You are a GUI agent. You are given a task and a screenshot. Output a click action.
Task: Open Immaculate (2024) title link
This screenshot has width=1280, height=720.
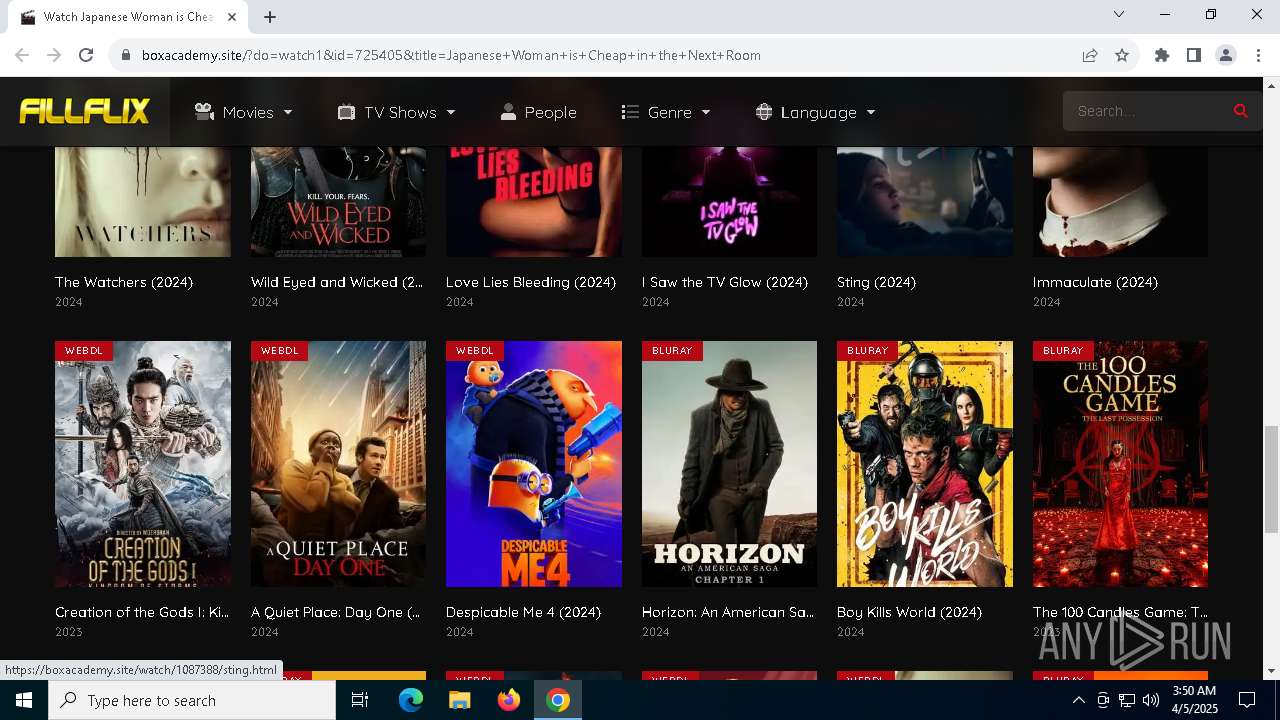1095,282
